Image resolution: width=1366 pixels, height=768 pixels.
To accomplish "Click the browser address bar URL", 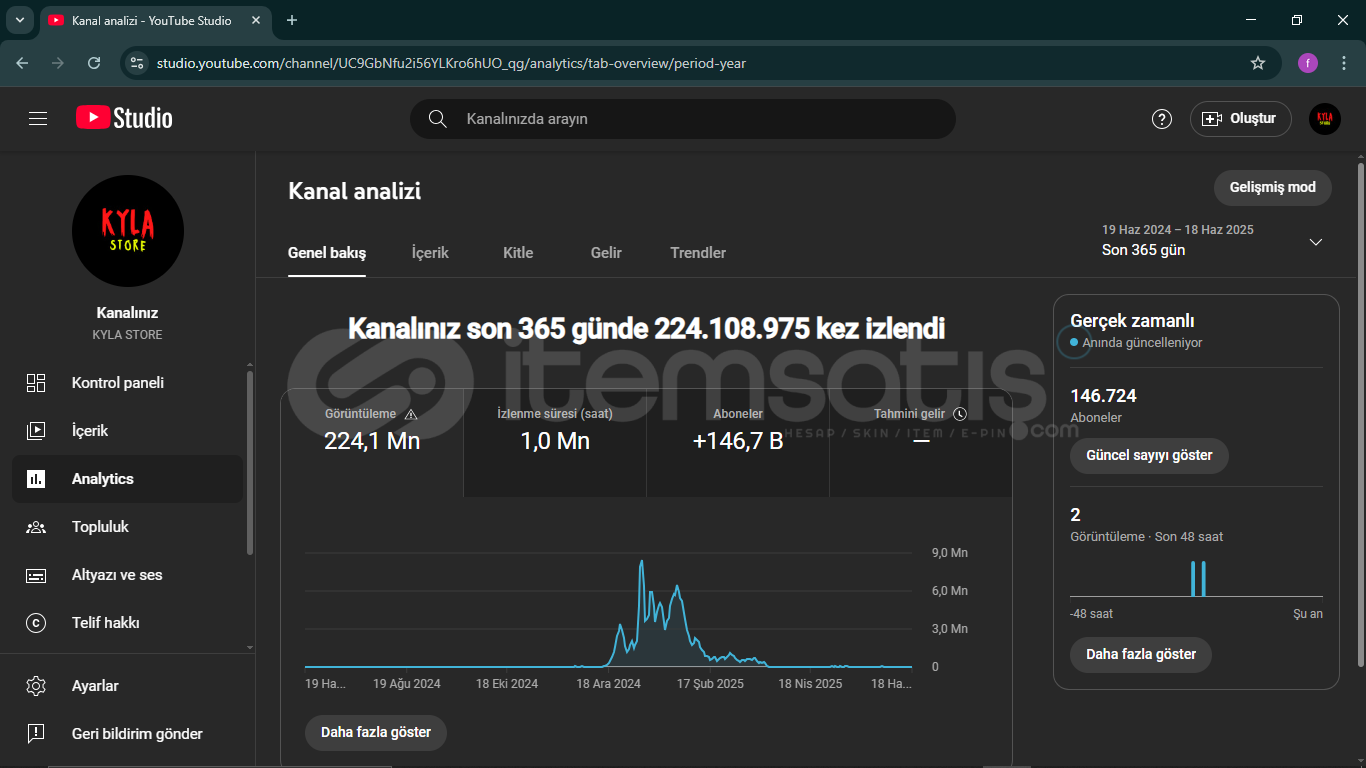I will (x=451, y=63).
